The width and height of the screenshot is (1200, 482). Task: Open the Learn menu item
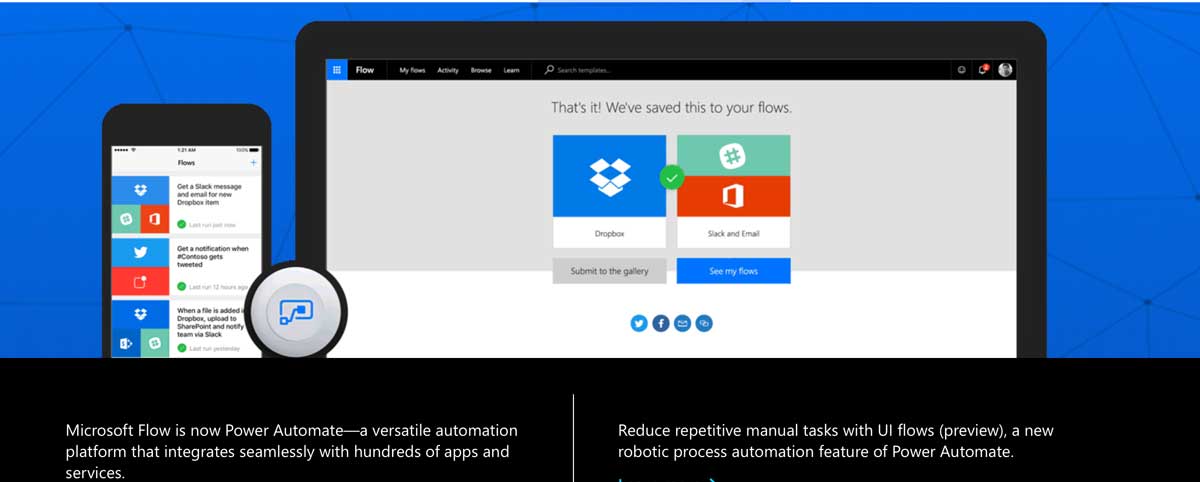pyautogui.click(x=511, y=70)
